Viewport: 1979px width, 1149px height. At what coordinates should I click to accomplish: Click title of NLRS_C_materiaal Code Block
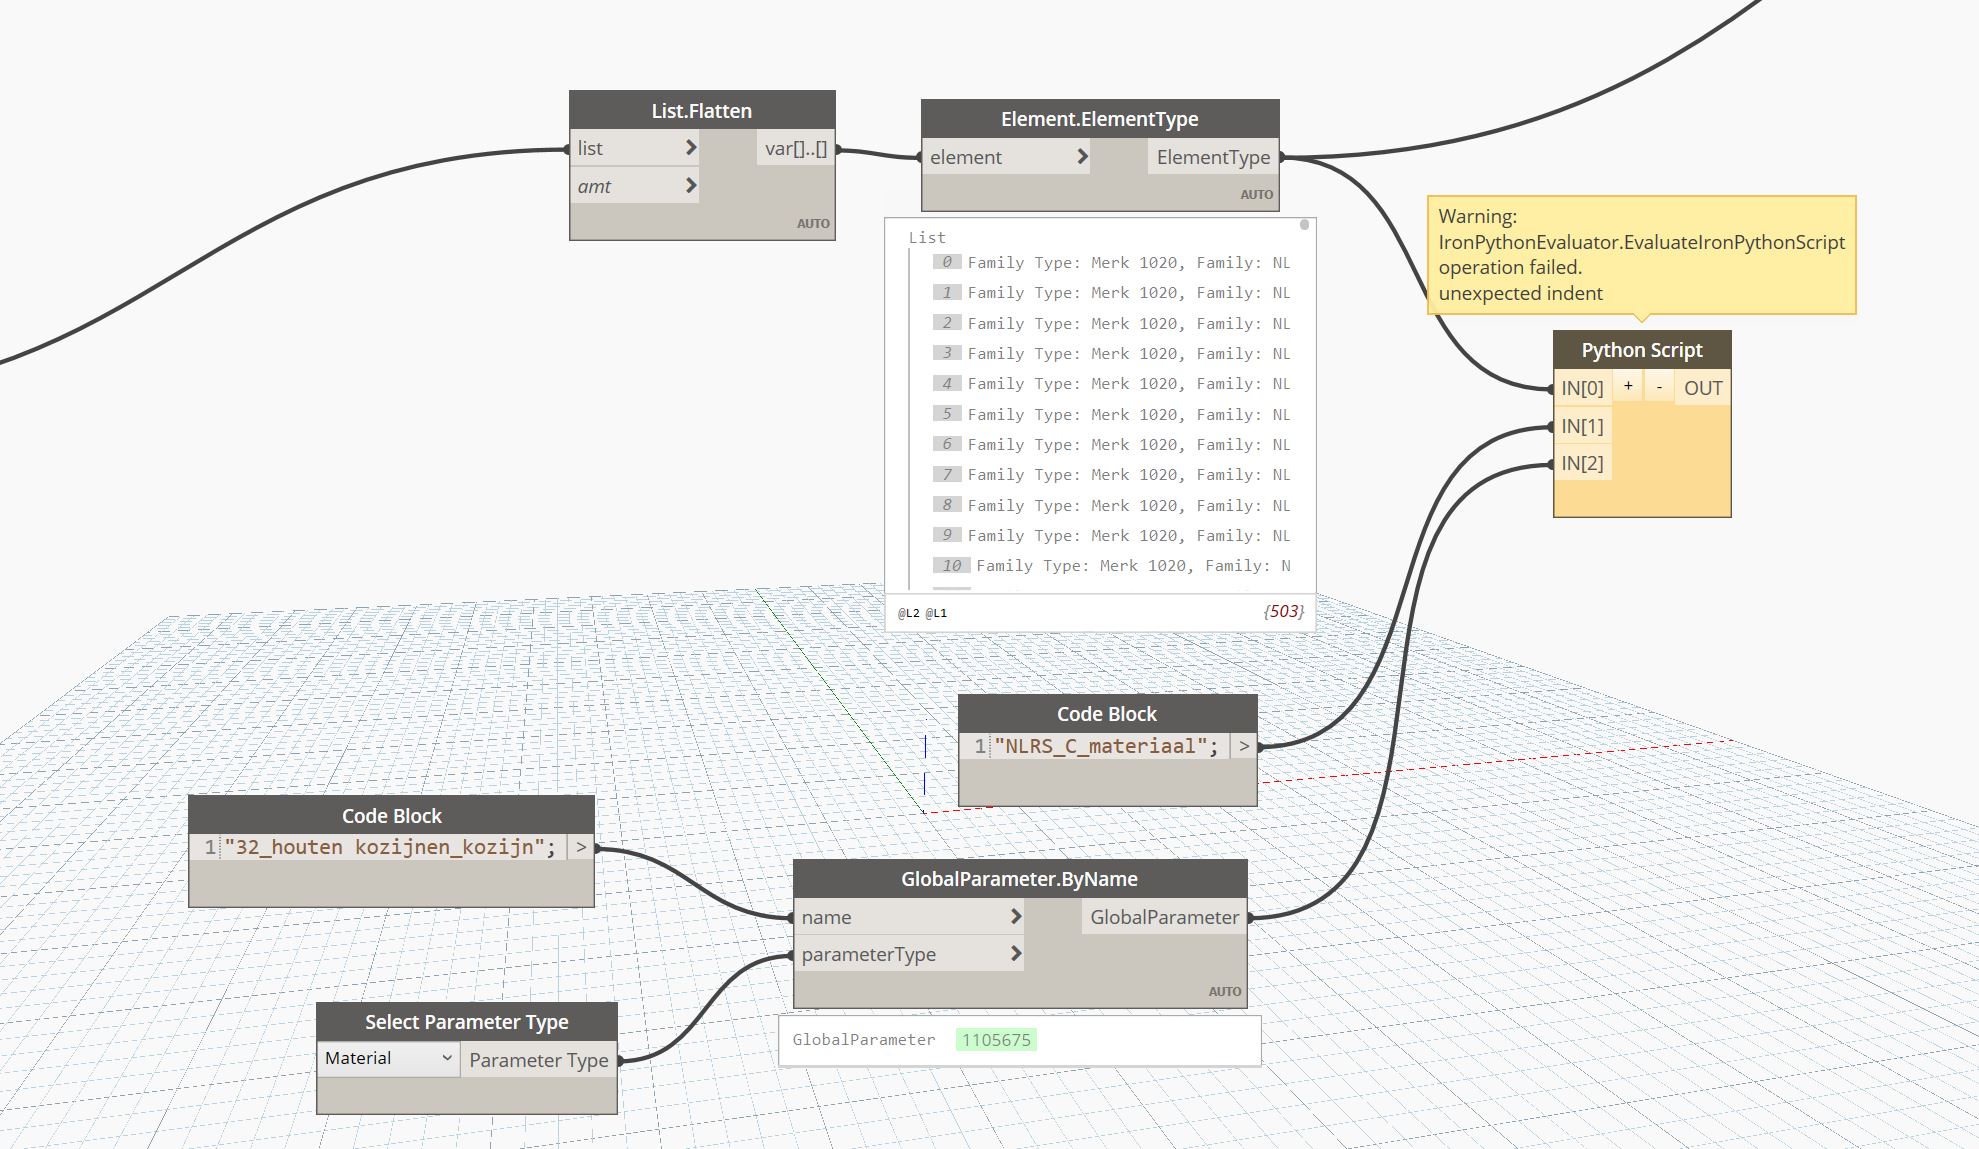1107,714
